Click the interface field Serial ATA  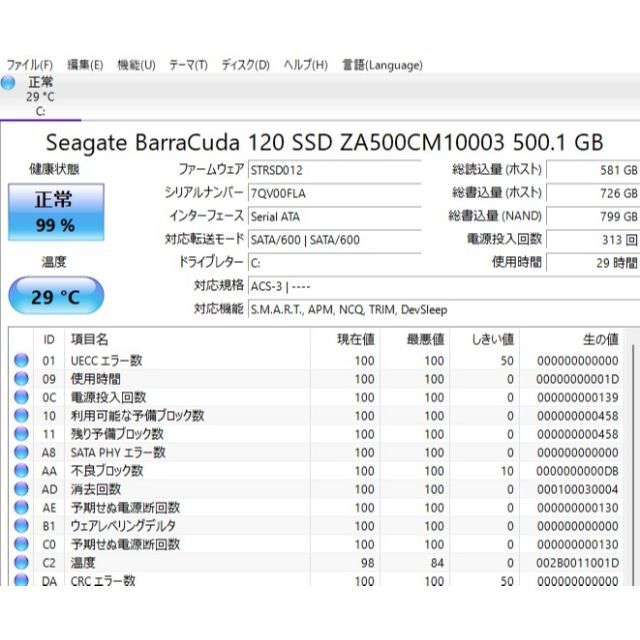pos(334,216)
